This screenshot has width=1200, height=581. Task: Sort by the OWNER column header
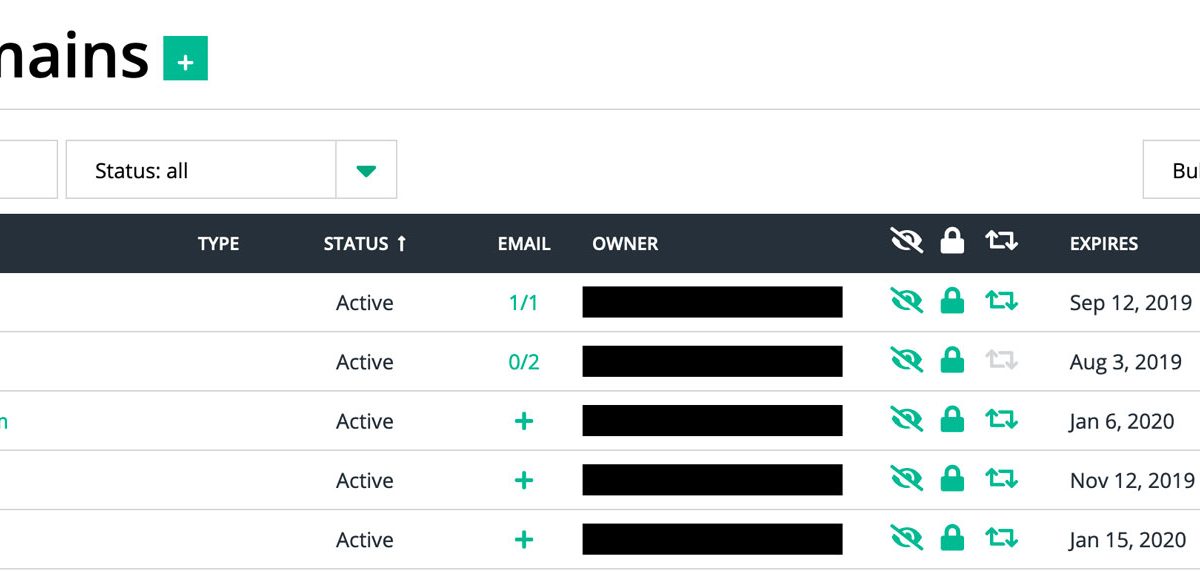click(625, 243)
